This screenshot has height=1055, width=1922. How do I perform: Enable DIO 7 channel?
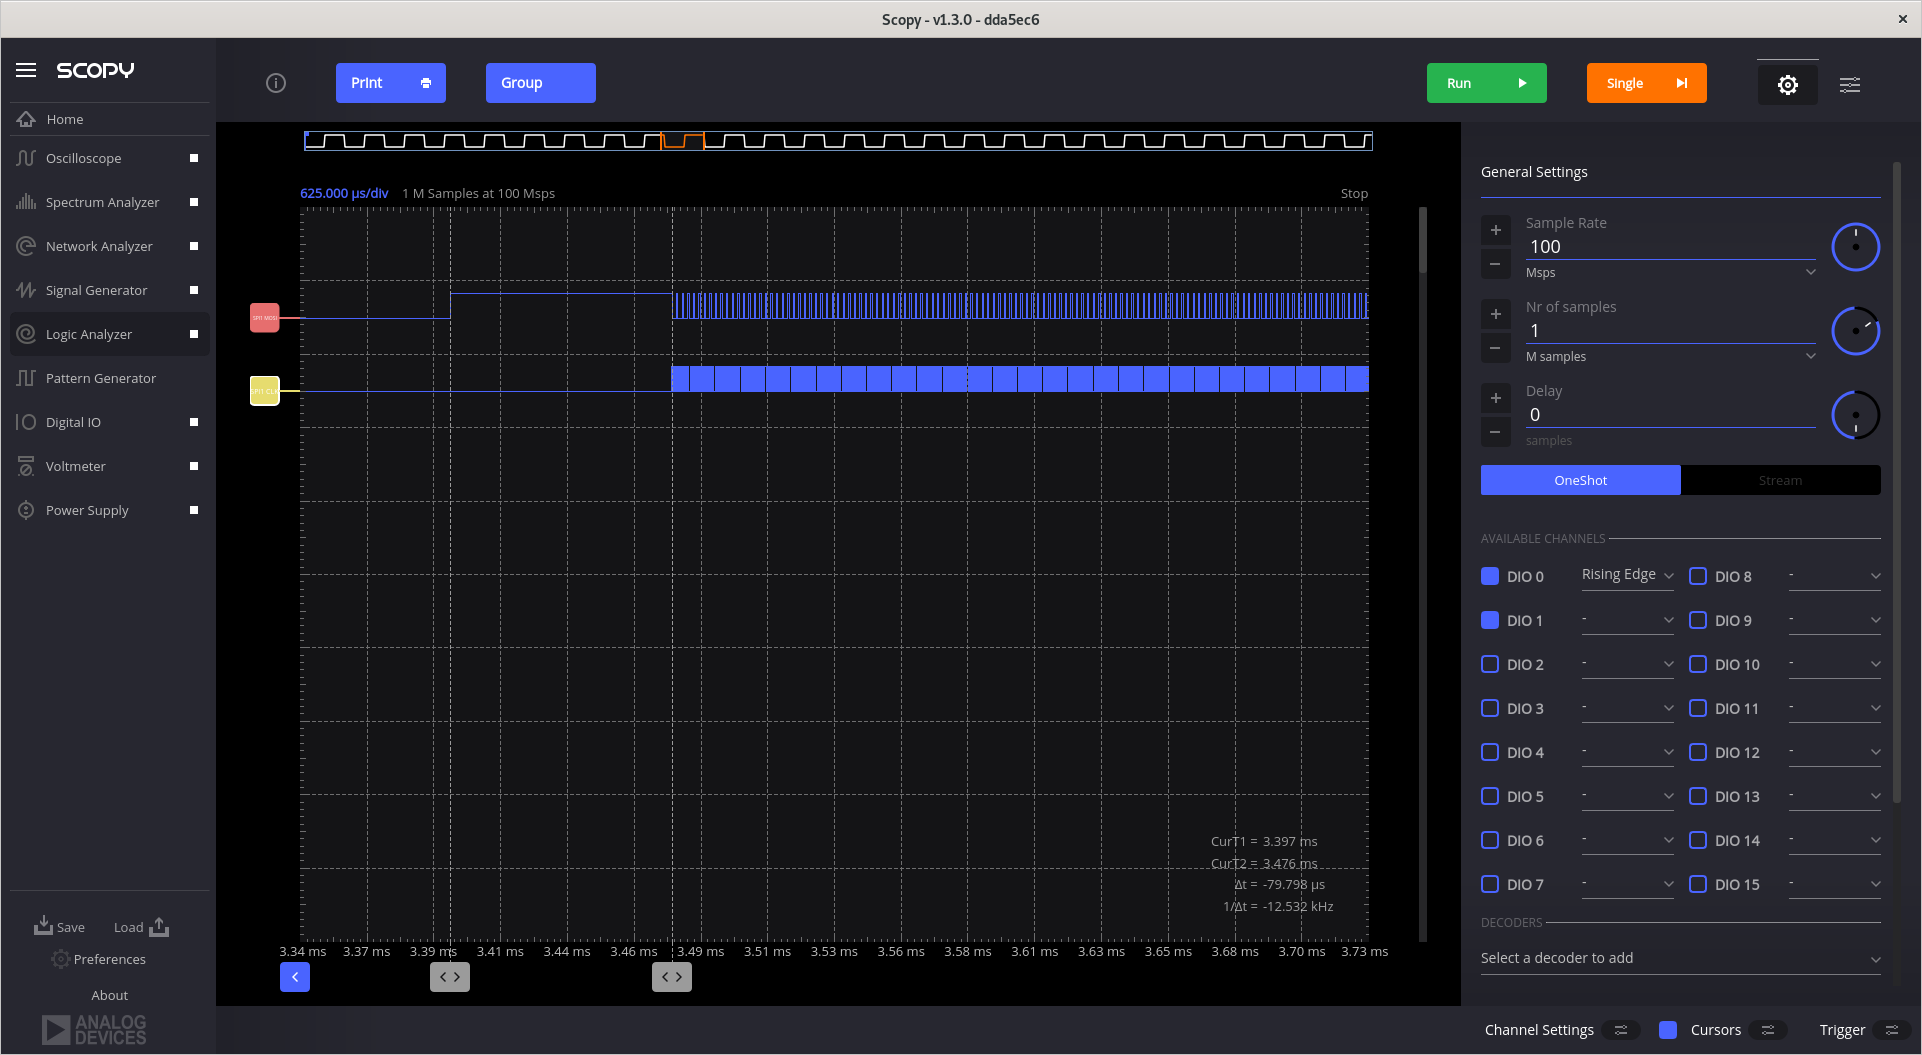1490,884
